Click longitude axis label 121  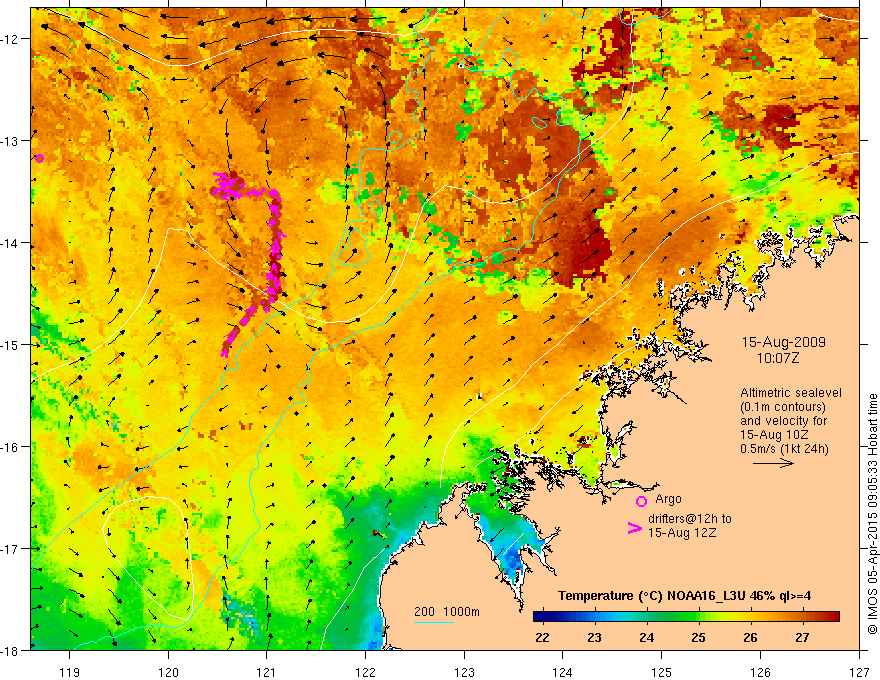pyautogui.click(x=267, y=672)
